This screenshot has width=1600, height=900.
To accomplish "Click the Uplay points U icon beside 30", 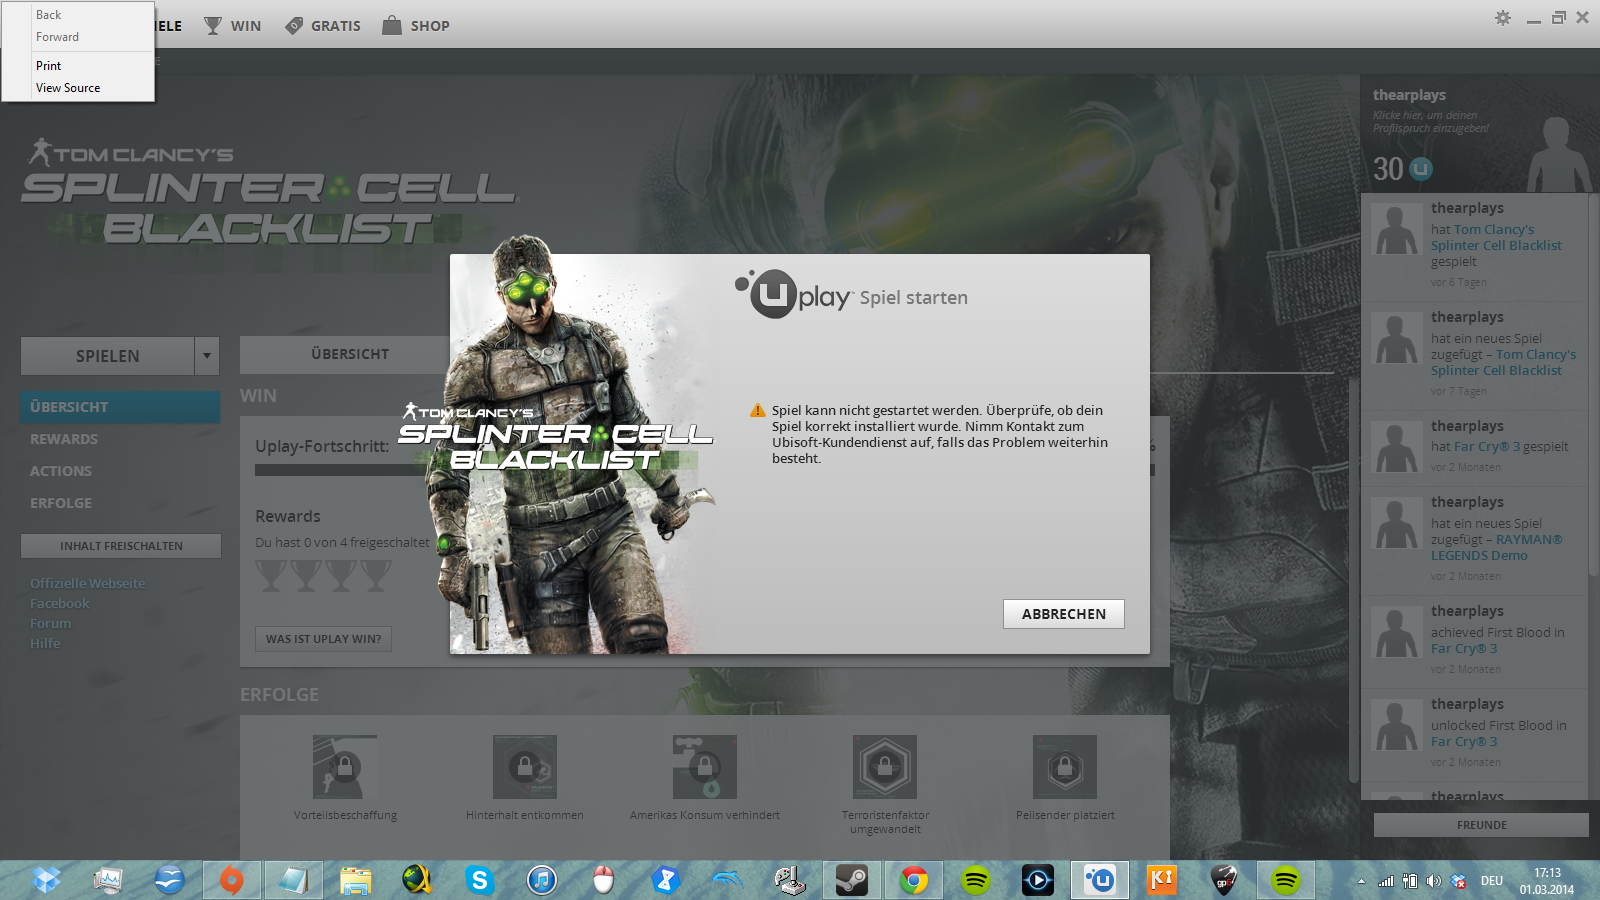I will [x=1421, y=169].
